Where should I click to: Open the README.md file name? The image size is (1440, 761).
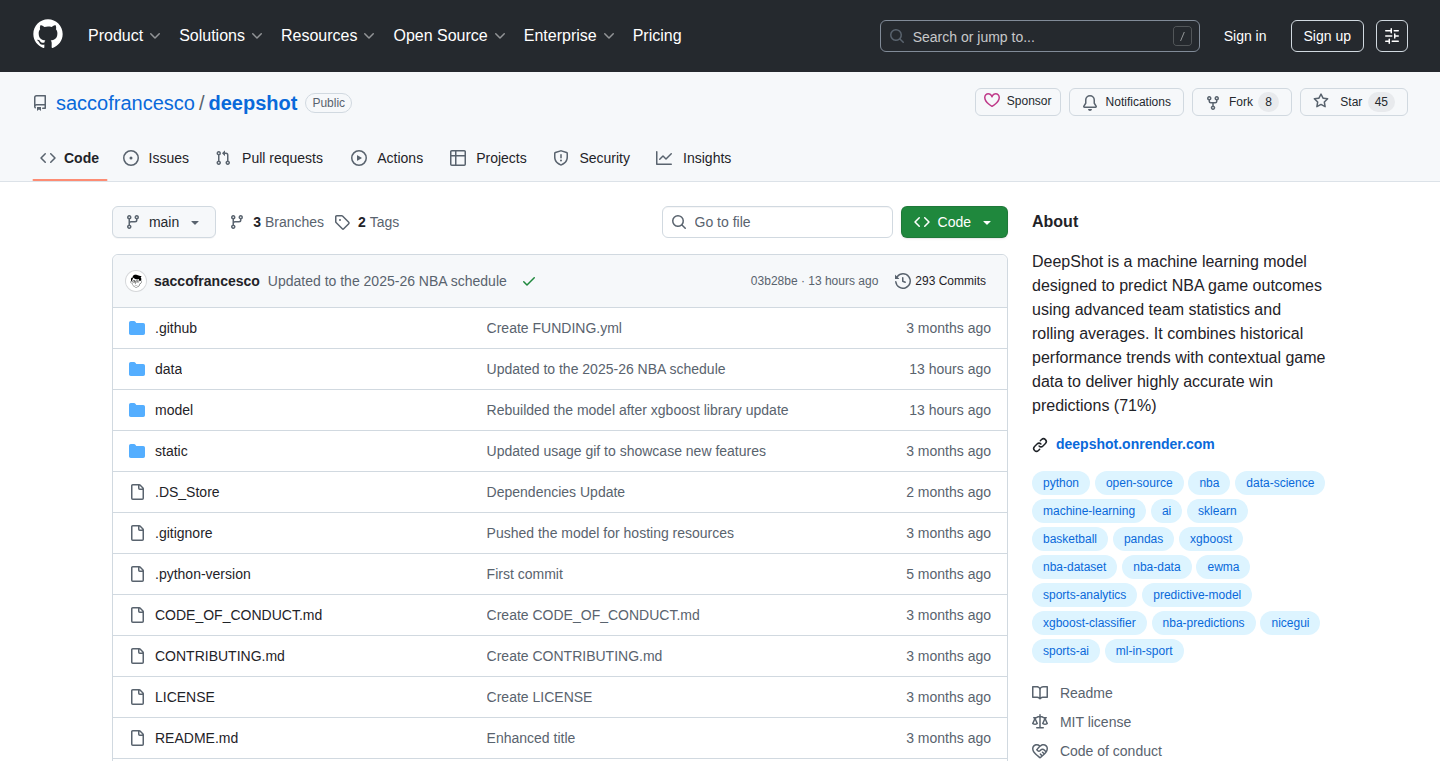tap(196, 738)
